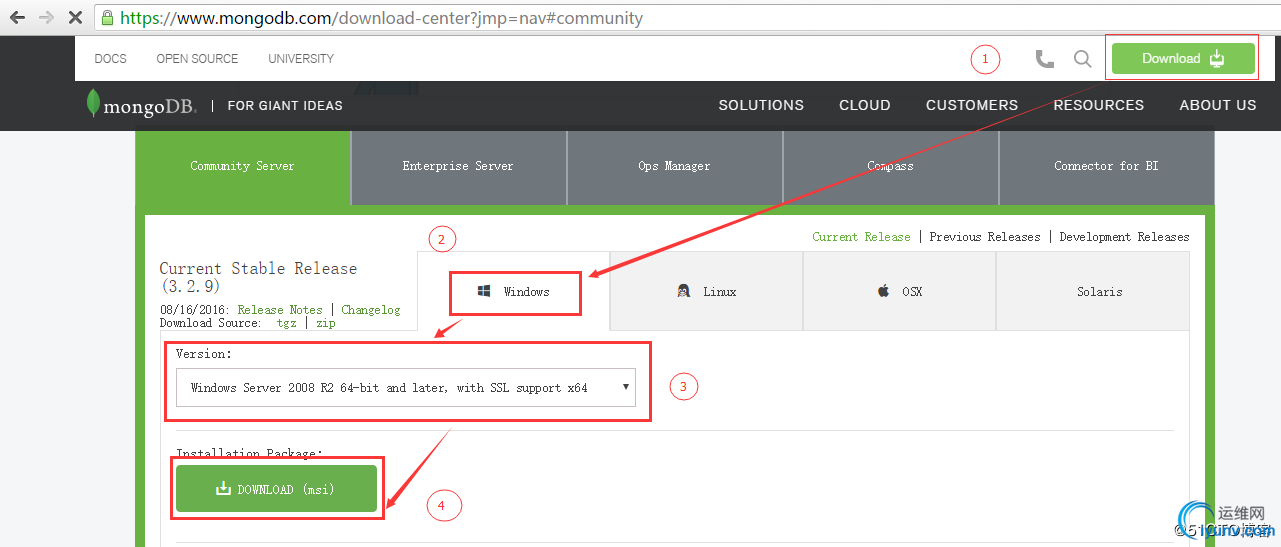Screen dimensions: 1281x547
Task: Click FOR GIANT IDEAS tagline text
Action: coord(285,105)
